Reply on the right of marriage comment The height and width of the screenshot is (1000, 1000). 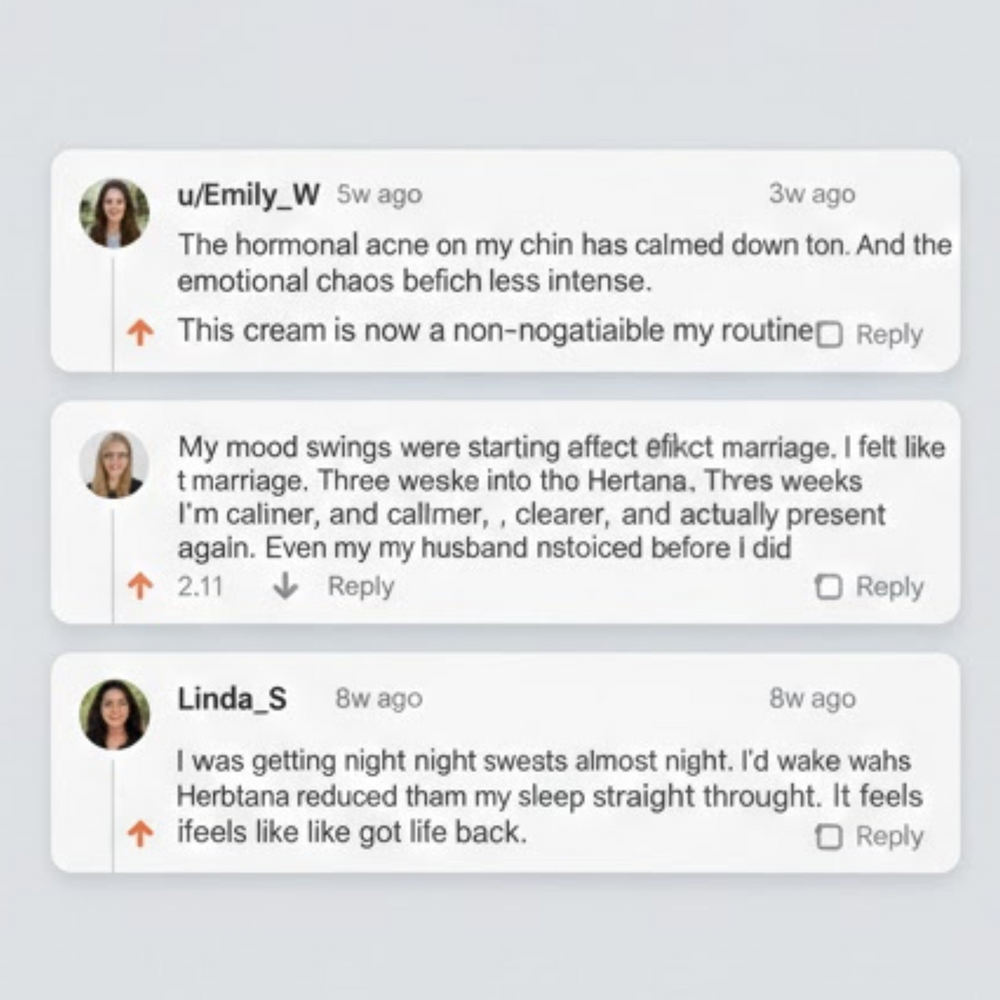[x=889, y=587]
